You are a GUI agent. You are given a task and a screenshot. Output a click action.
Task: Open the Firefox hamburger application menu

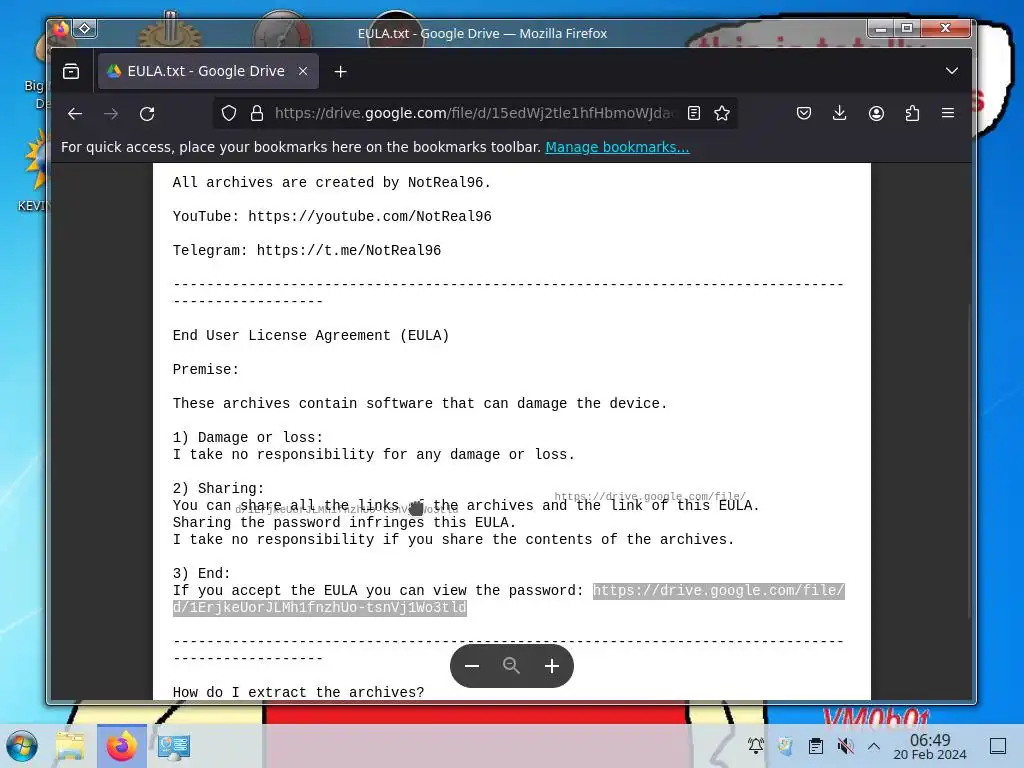(948, 114)
